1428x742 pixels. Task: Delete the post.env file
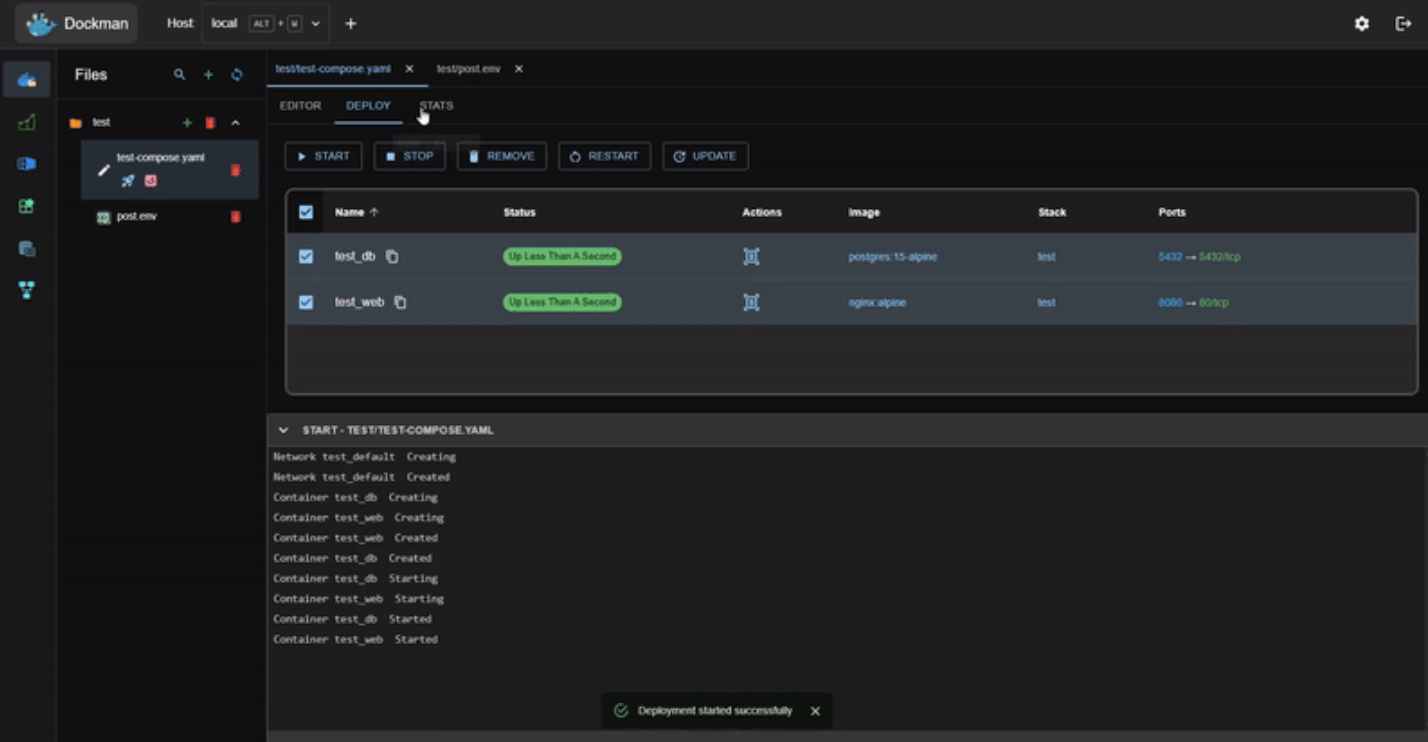click(x=236, y=217)
